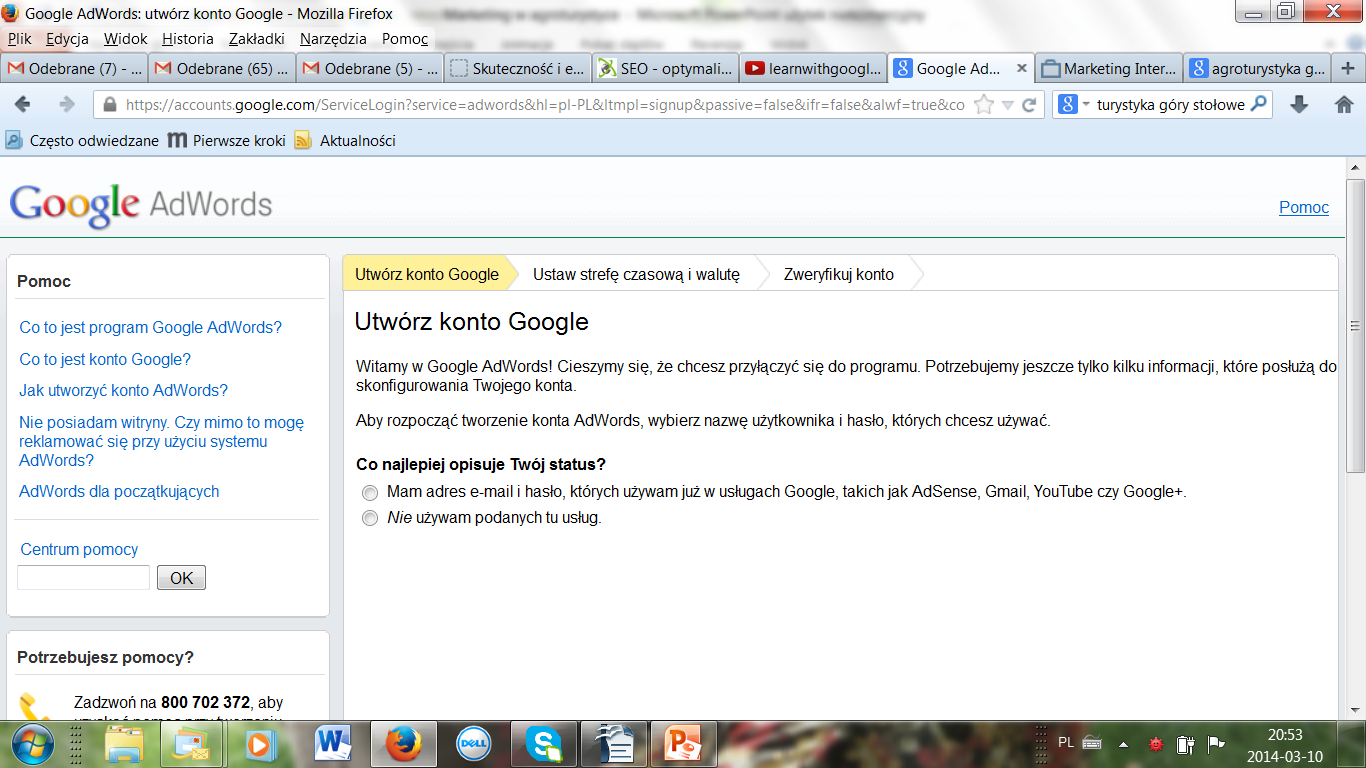
Task: Open the Firefox downloads arrow icon
Action: coord(1299,104)
